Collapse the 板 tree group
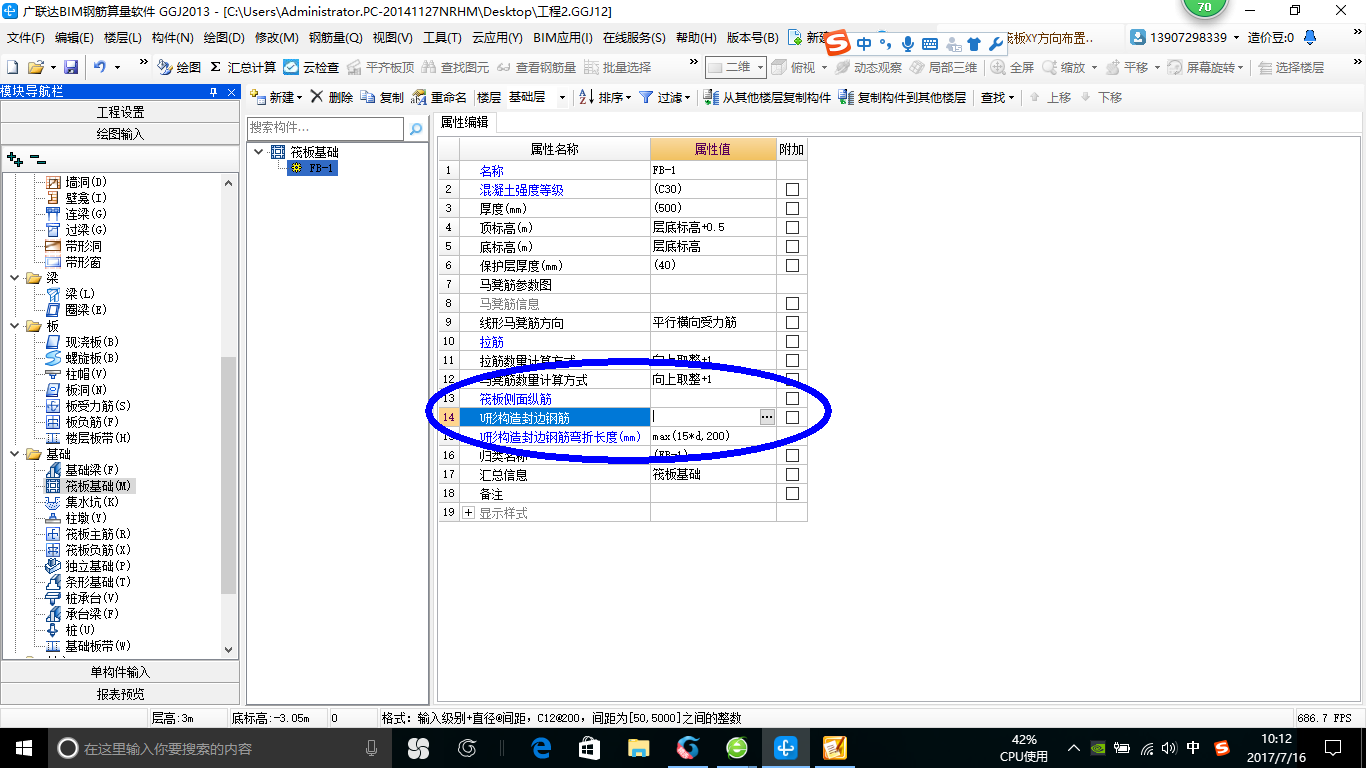The width and height of the screenshot is (1366, 768). [x=15, y=326]
